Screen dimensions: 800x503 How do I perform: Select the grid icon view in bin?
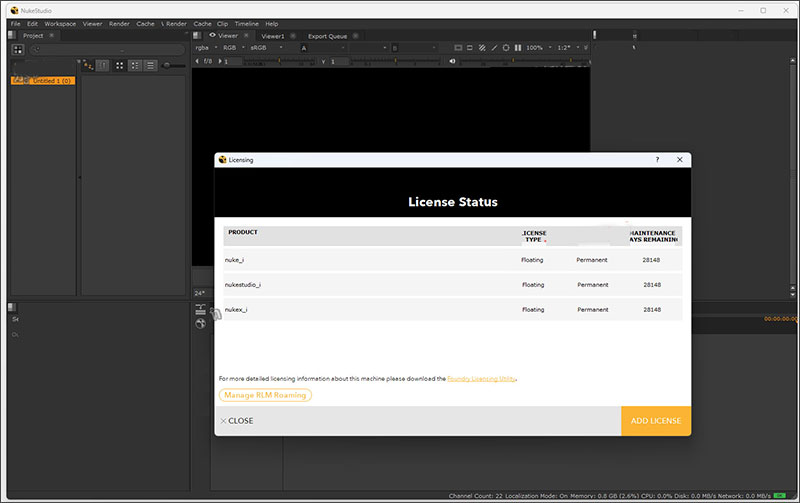[119, 65]
